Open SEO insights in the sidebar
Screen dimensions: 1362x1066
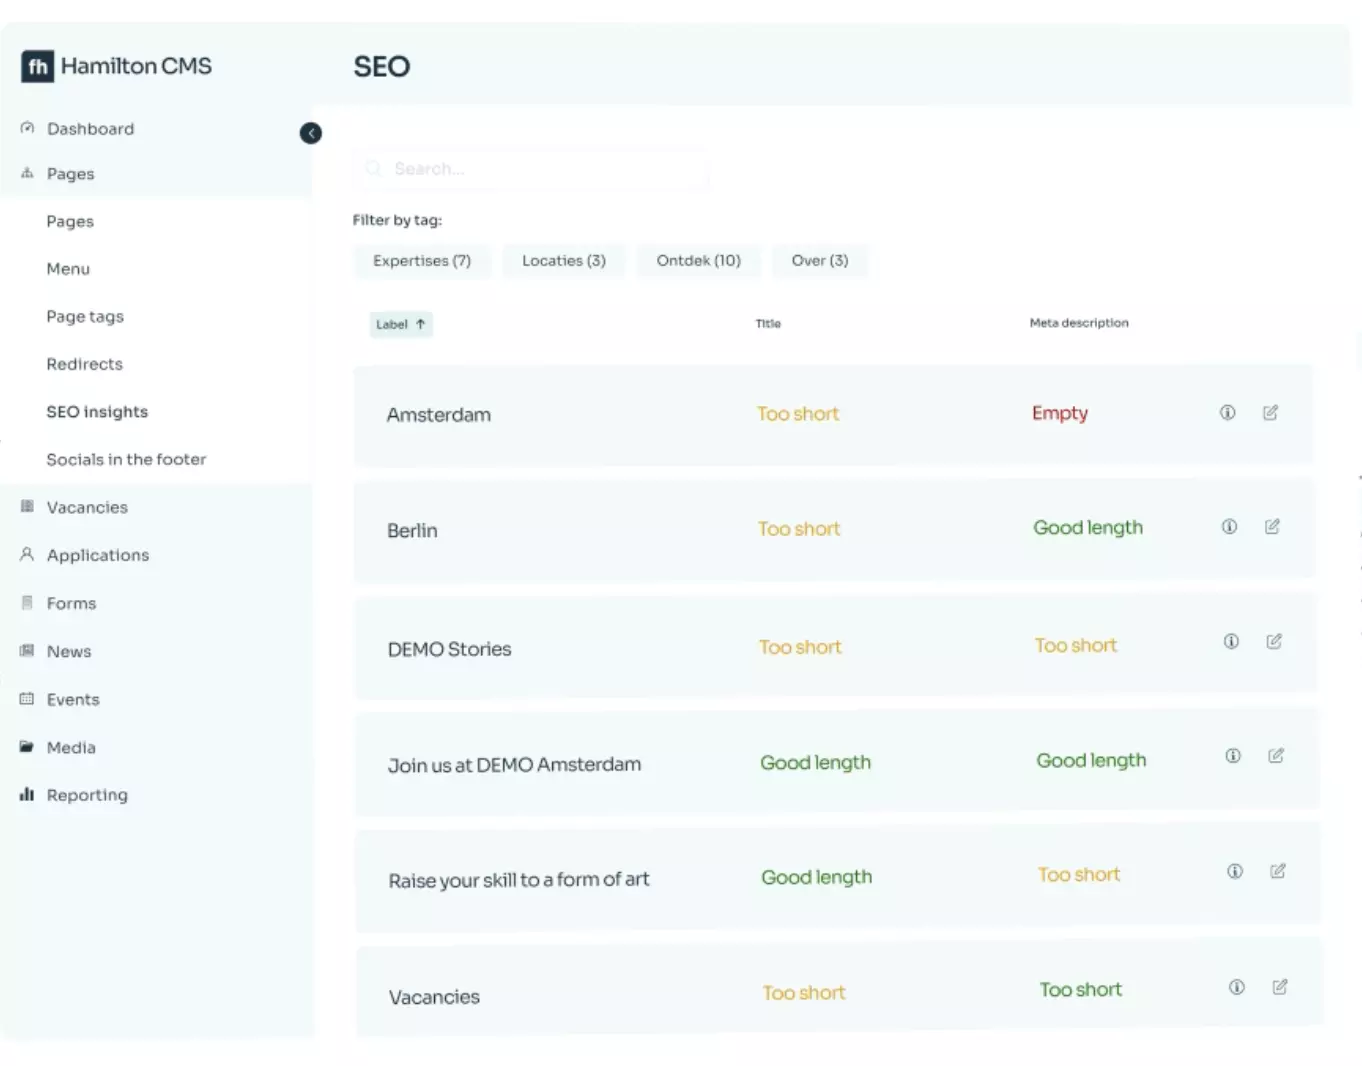(97, 412)
